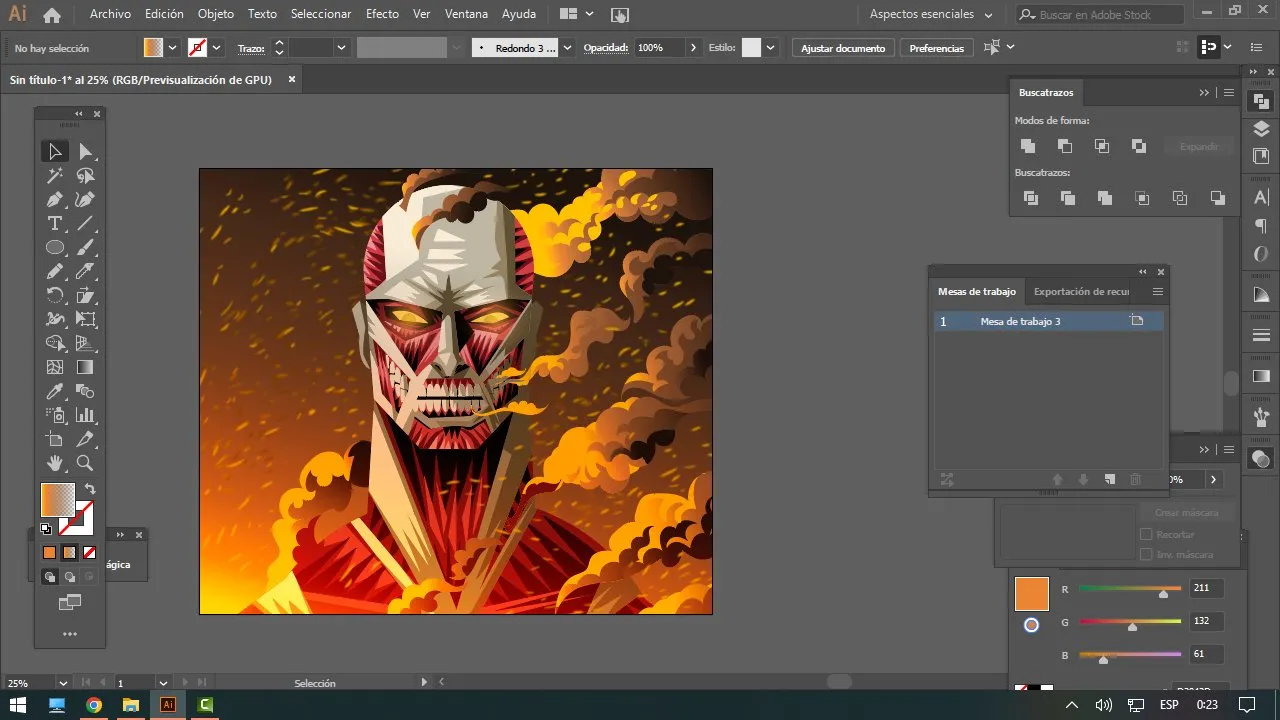1280x720 pixels.
Task: Select the Curvature tool
Action: pos(86,200)
